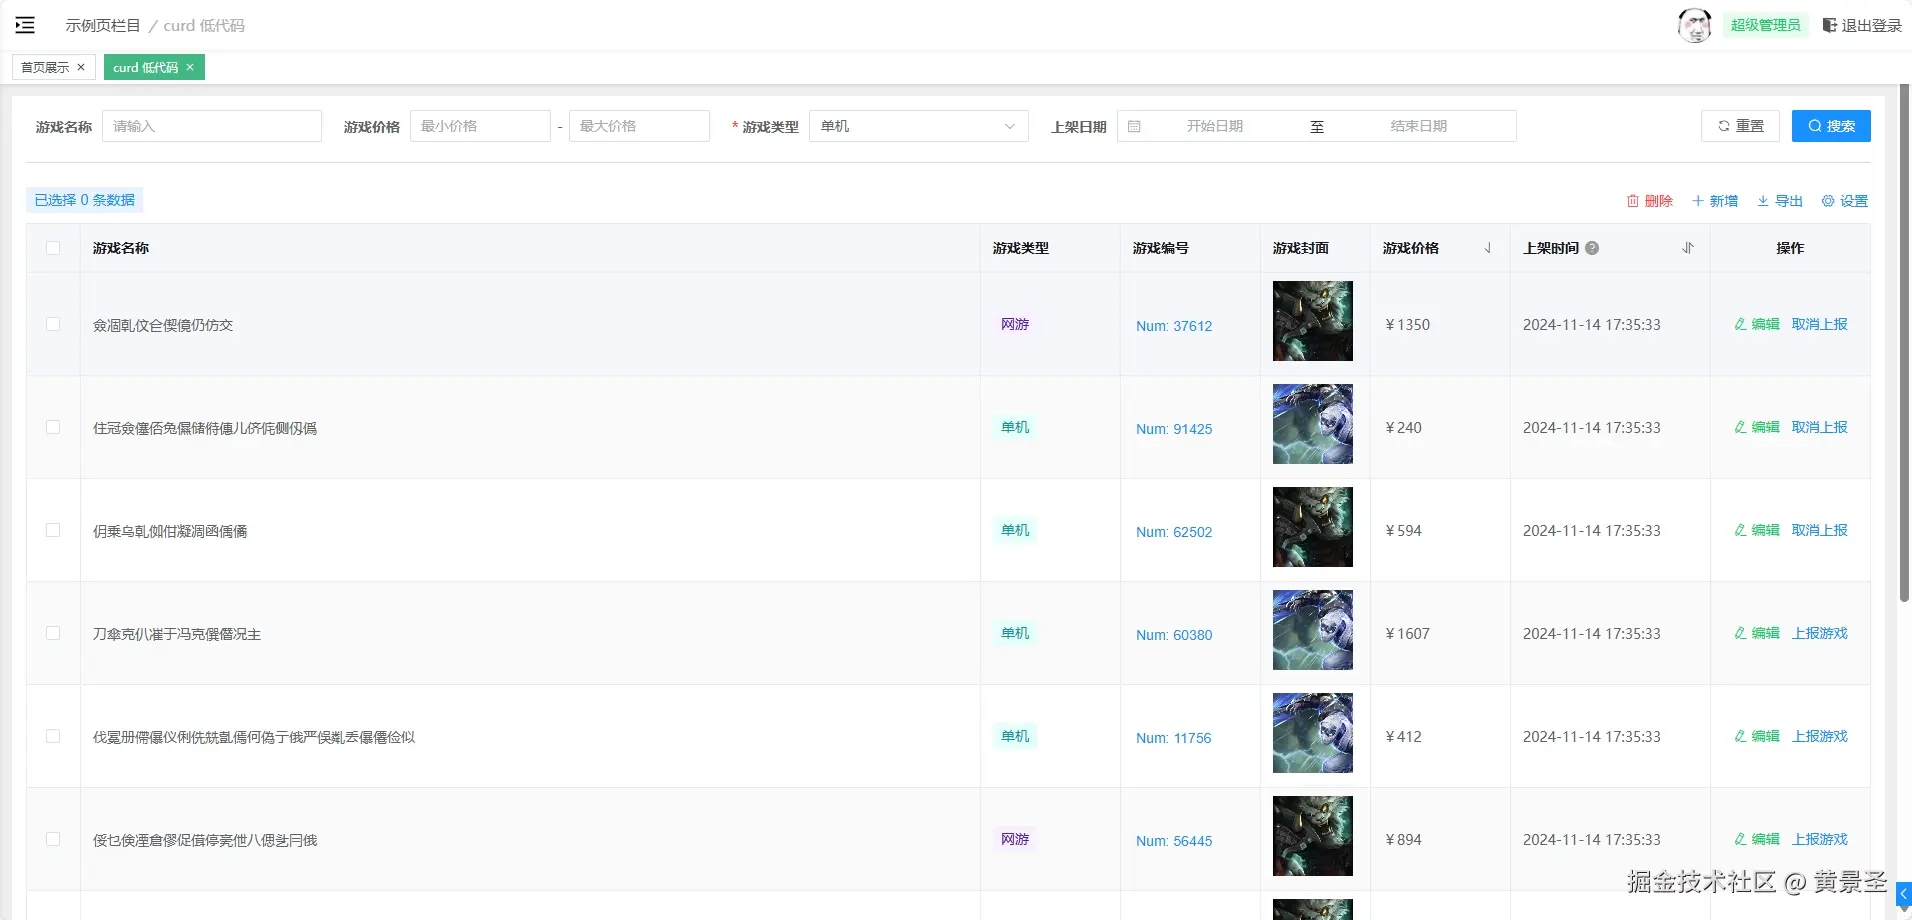Click the 超级管理员 role tag
This screenshot has height=920, width=1912.
(1765, 26)
